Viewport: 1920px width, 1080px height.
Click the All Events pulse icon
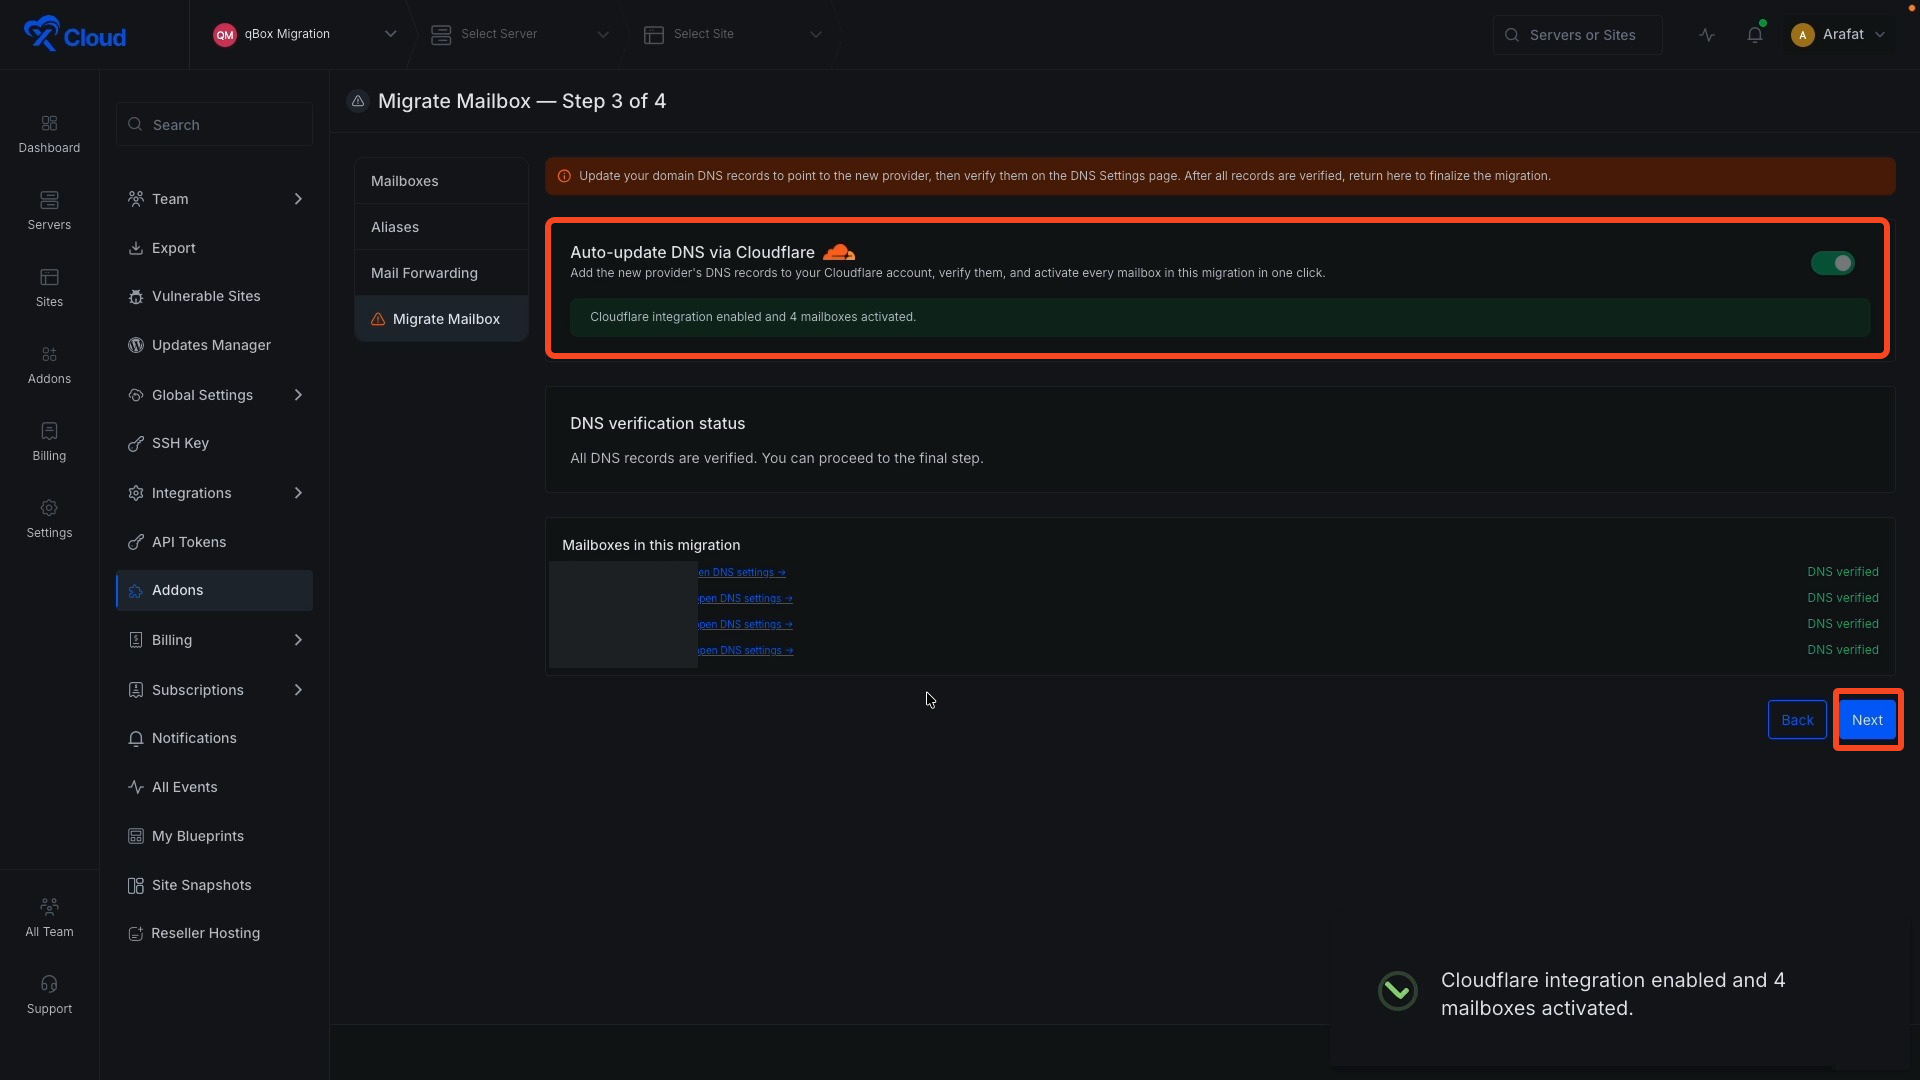coord(136,787)
